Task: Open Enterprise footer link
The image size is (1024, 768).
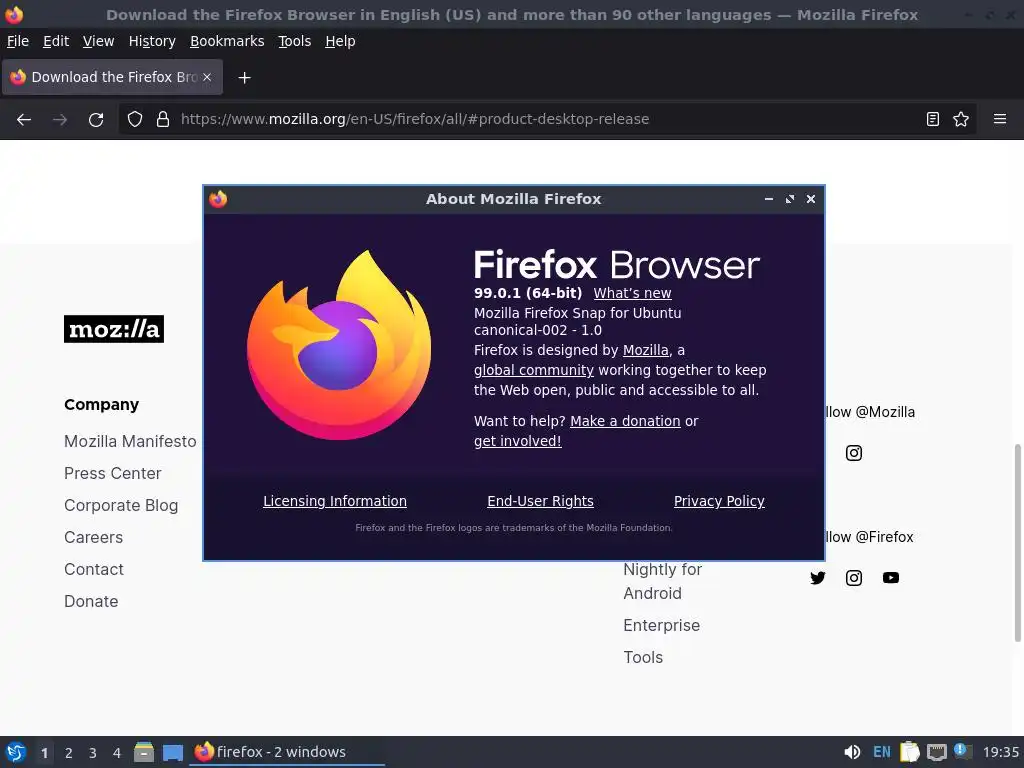Action: [661, 626]
